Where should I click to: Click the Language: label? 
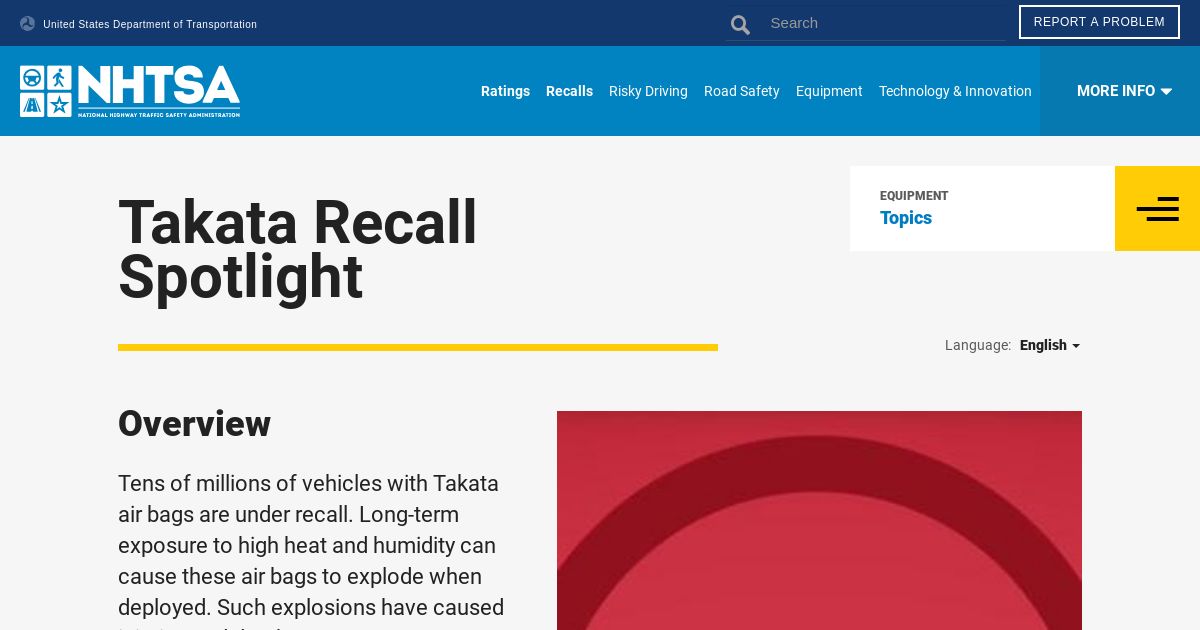click(x=978, y=345)
